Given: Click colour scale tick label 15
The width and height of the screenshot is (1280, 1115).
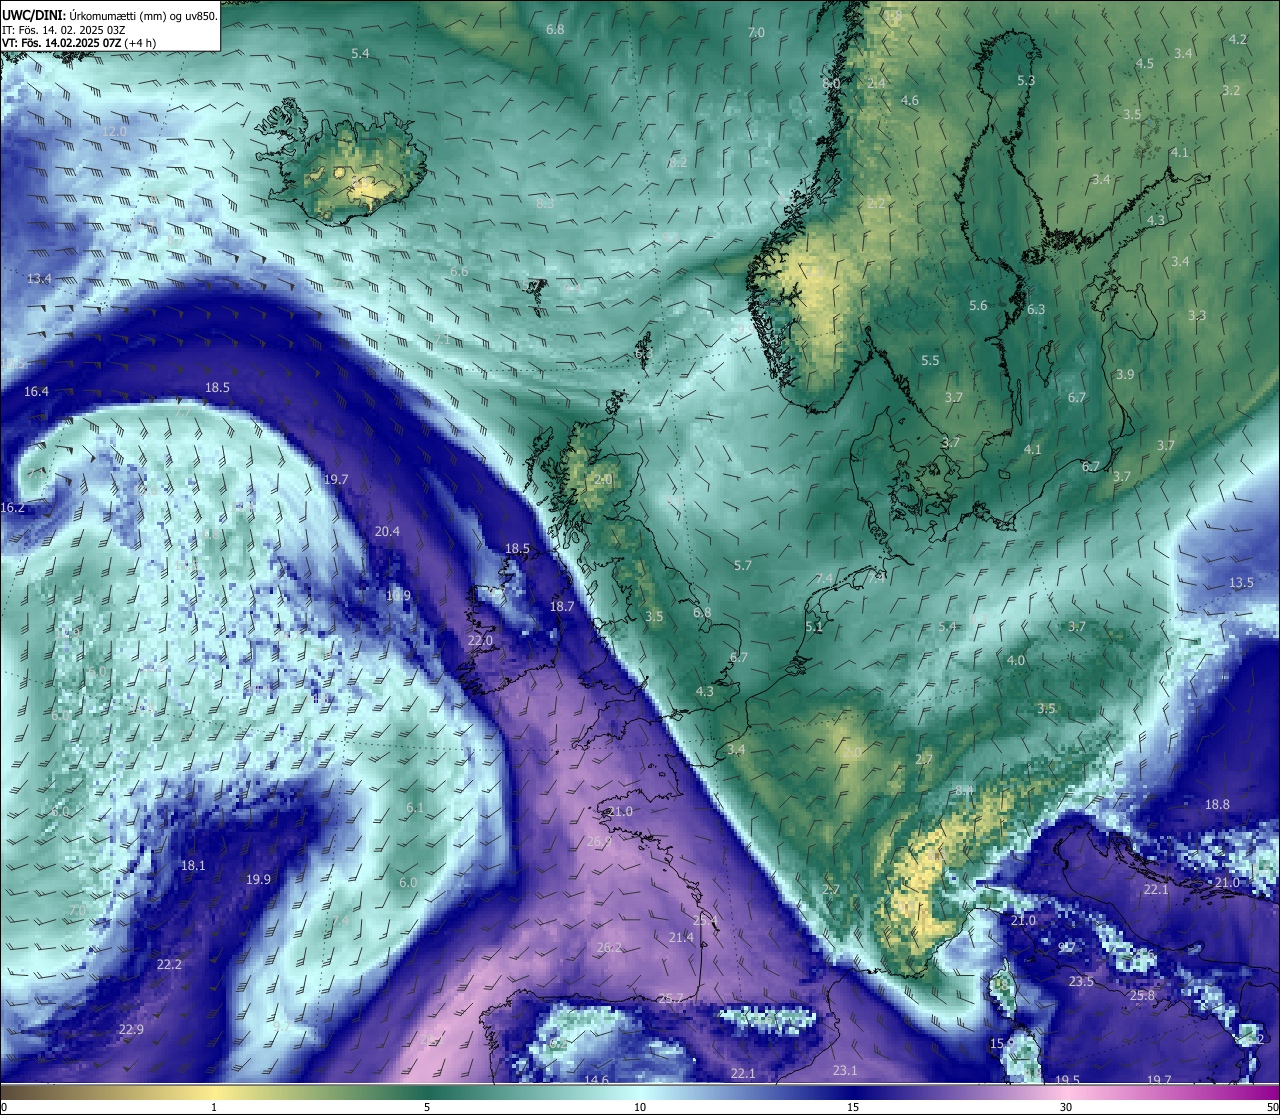Looking at the screenshot, I should coord(853,1107).
